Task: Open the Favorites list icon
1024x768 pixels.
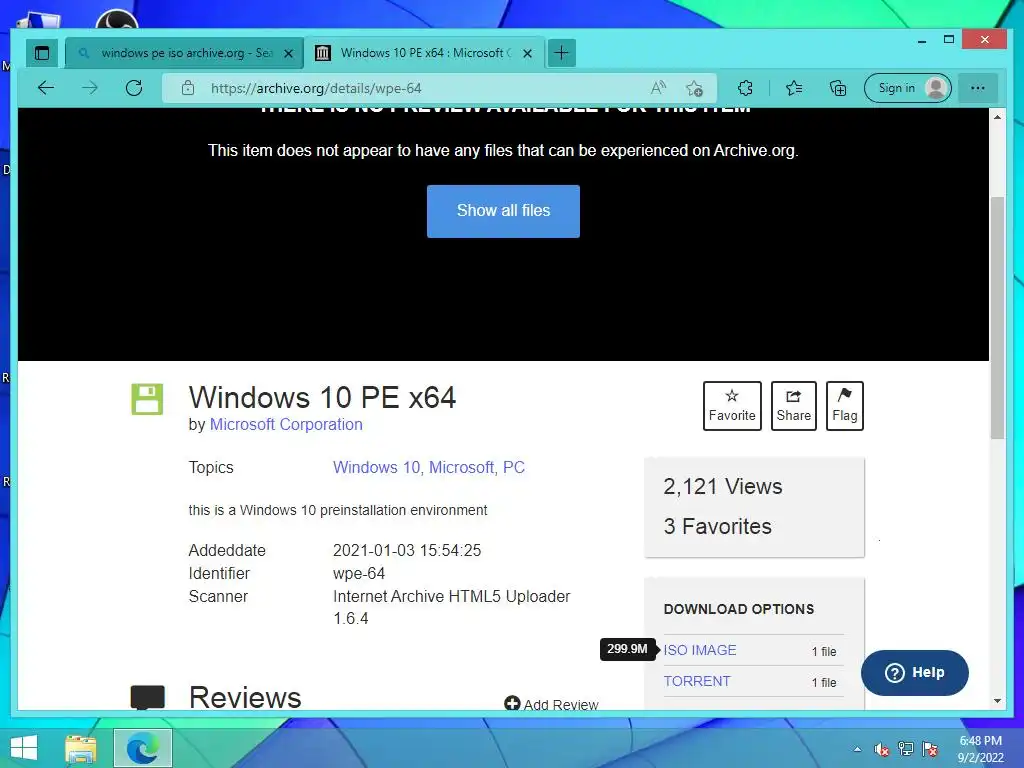Action: 794,88
